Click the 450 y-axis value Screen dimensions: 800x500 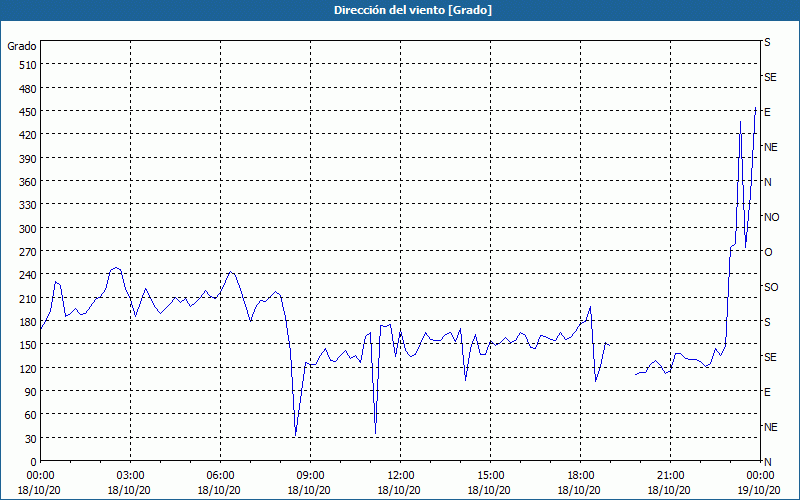click(28, 112)
